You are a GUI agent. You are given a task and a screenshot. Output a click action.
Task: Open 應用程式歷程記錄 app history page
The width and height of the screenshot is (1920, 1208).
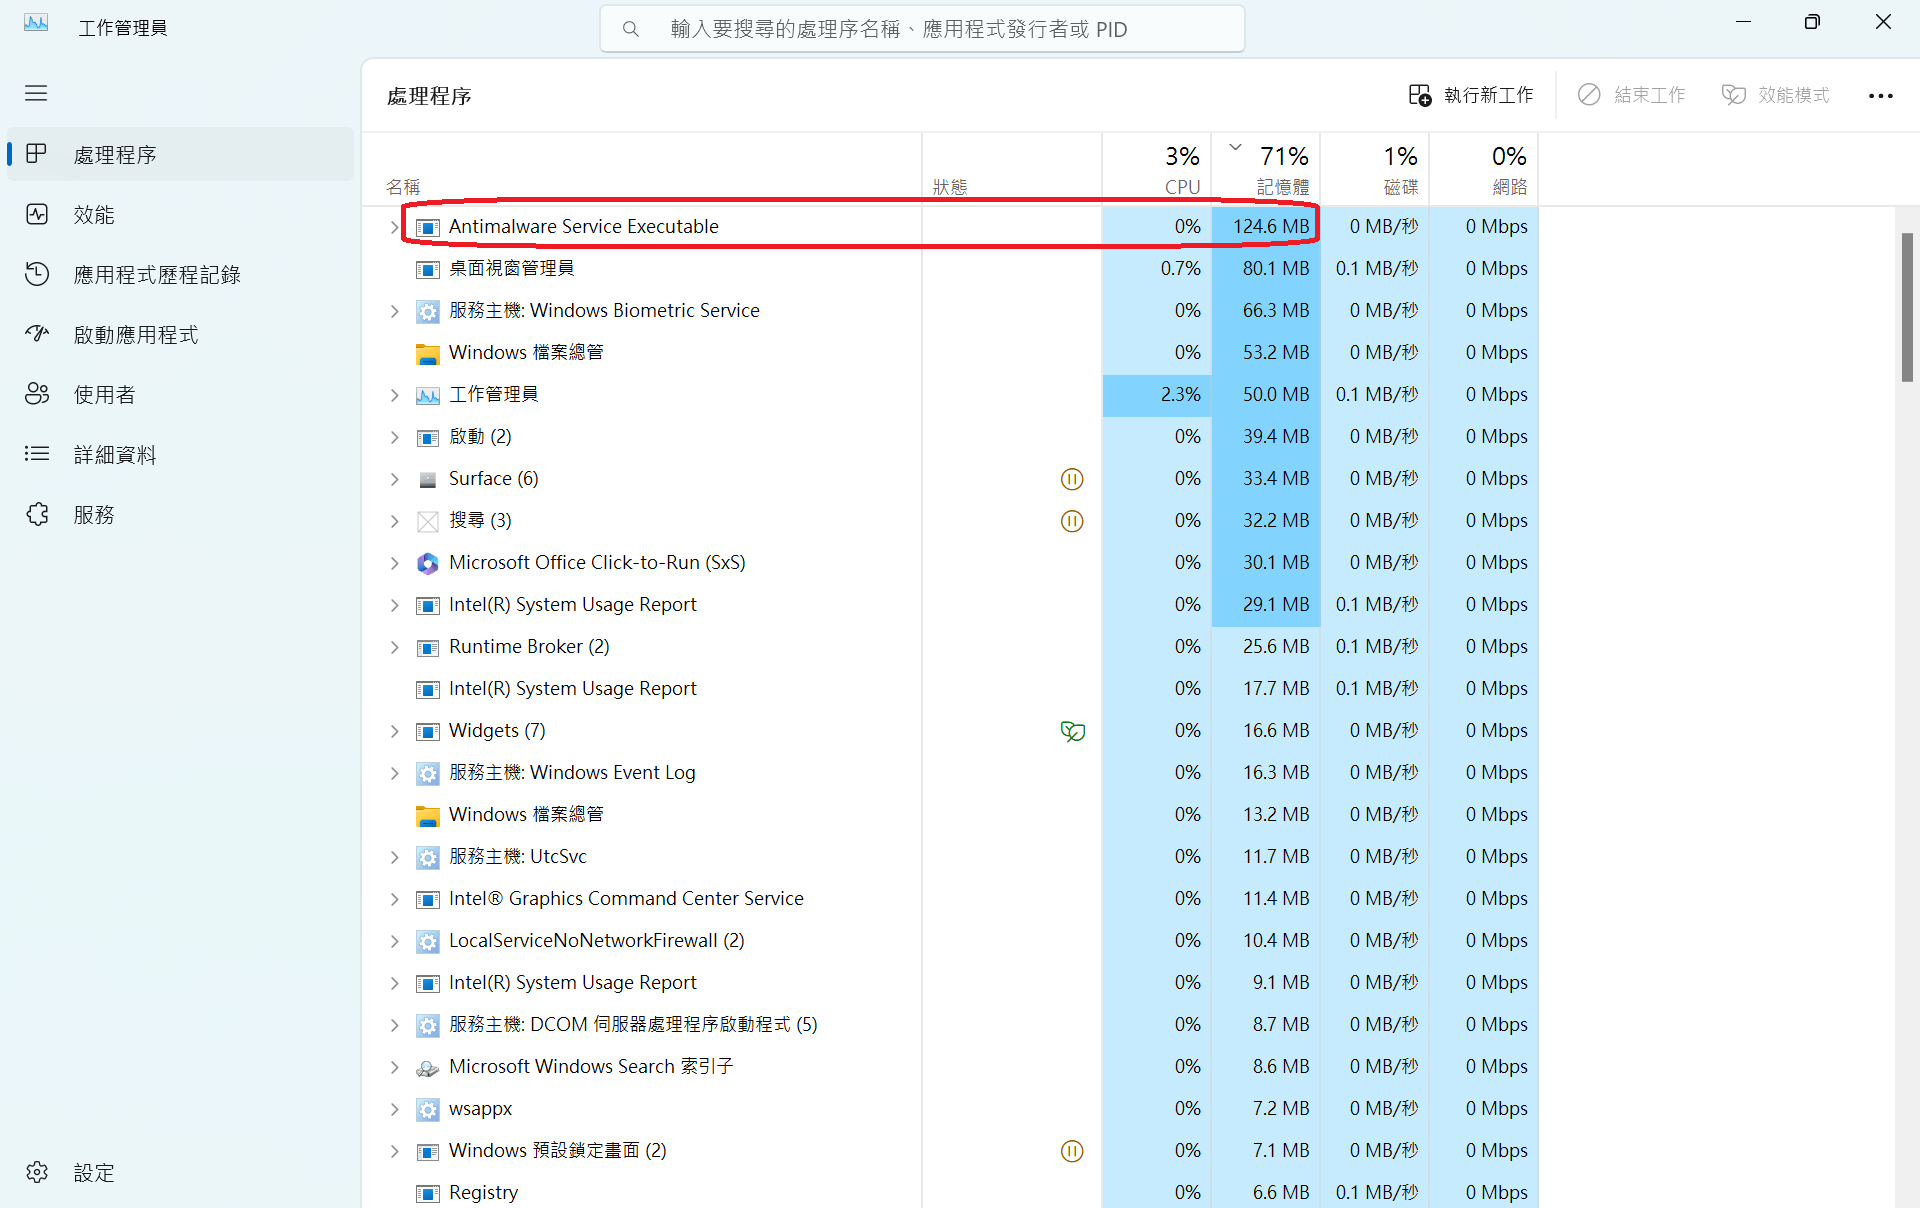(156, 275)
